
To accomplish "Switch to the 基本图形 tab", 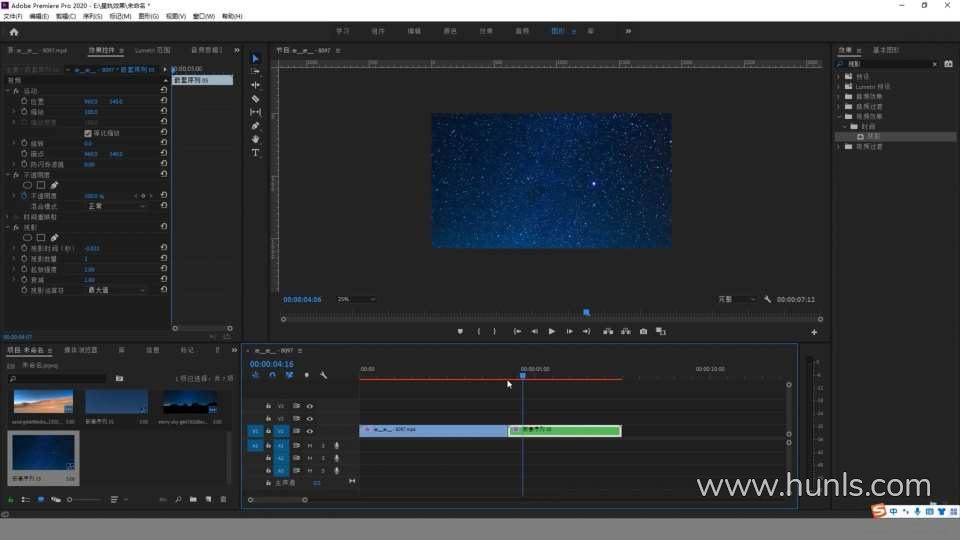I will [887, 49].
